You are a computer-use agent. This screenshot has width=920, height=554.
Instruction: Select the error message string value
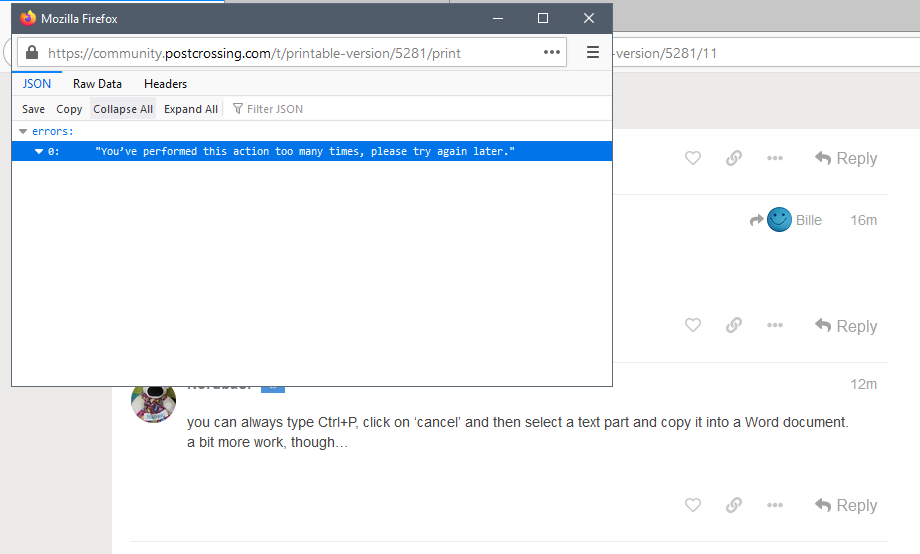coord(305,151)
